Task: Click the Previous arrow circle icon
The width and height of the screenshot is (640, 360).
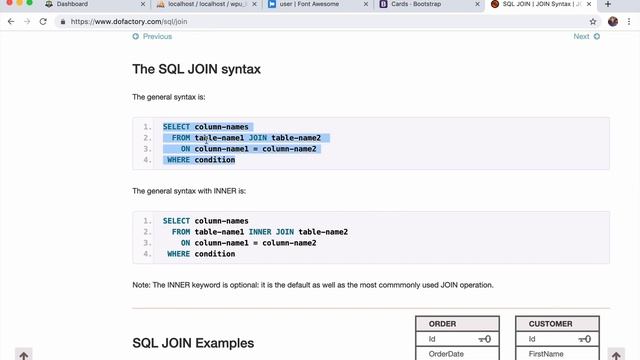Action: [136, 36]
